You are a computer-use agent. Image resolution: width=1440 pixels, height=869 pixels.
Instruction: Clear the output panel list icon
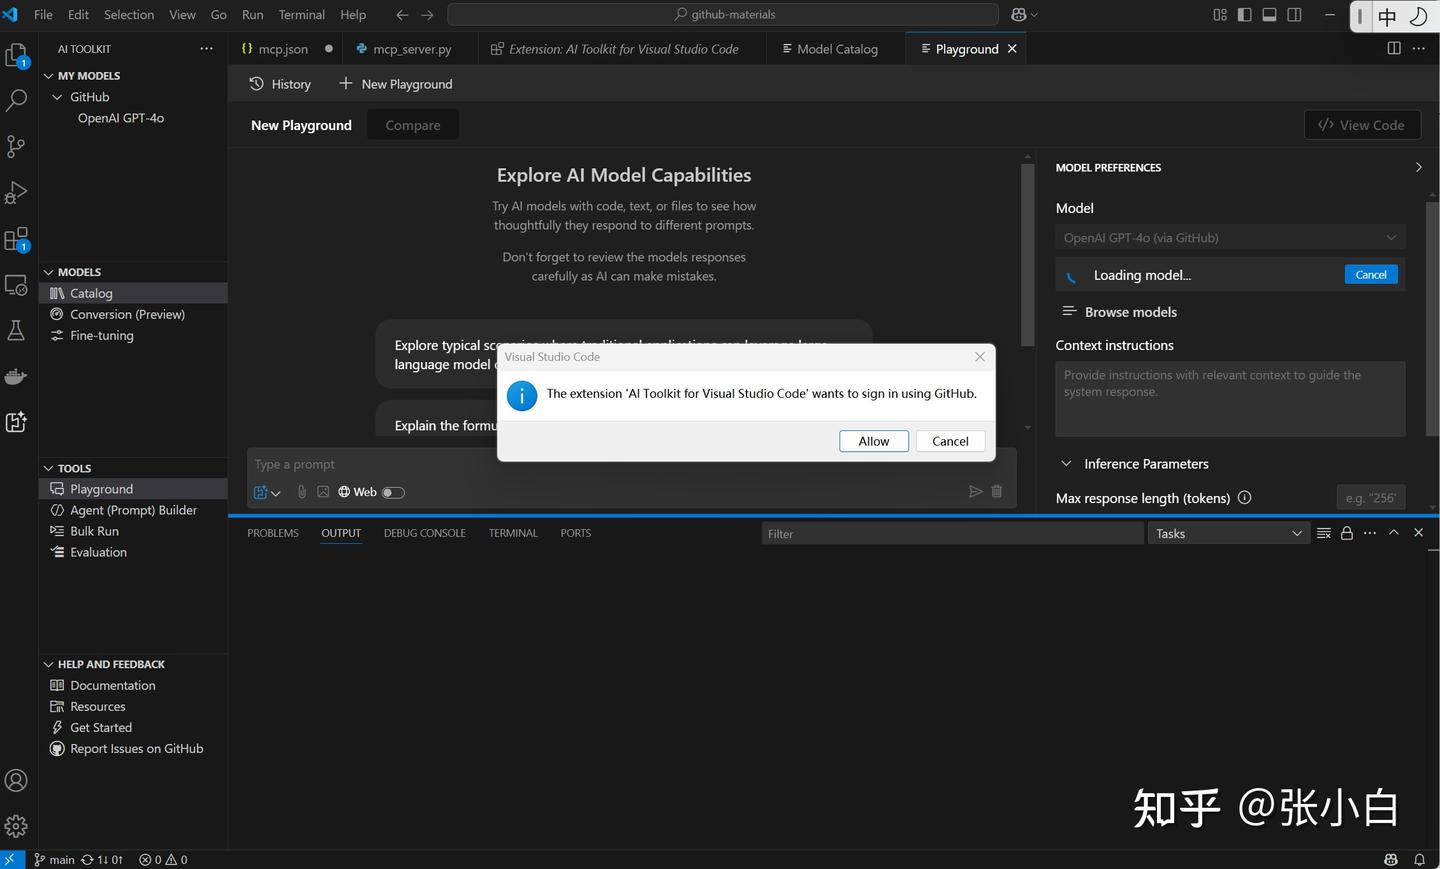click(1324, 533)
